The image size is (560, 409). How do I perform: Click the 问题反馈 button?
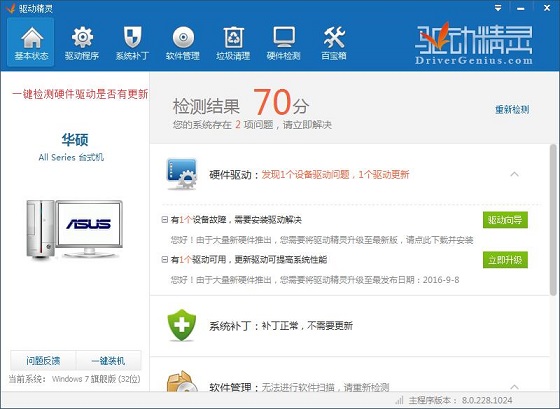point(43,360)
